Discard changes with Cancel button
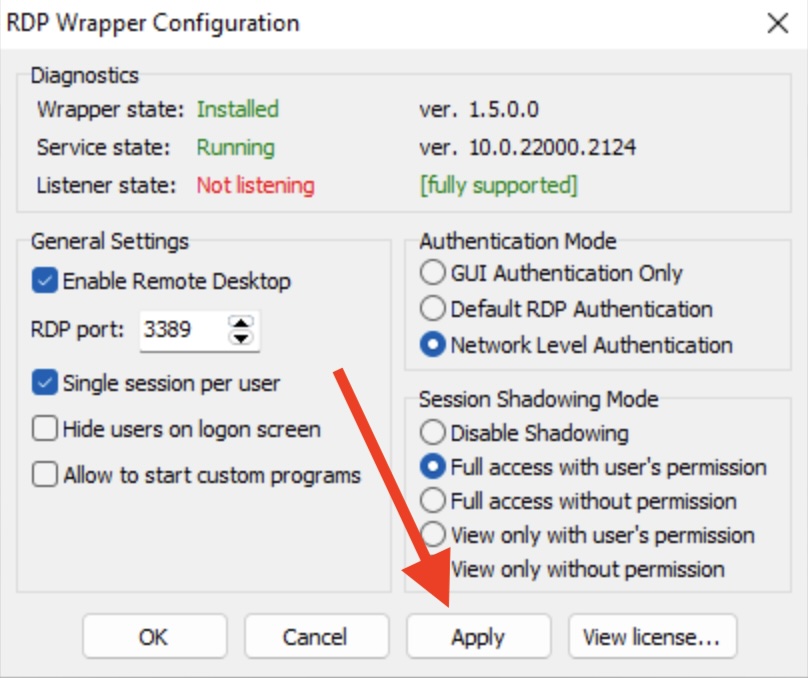 pos(316,637)
